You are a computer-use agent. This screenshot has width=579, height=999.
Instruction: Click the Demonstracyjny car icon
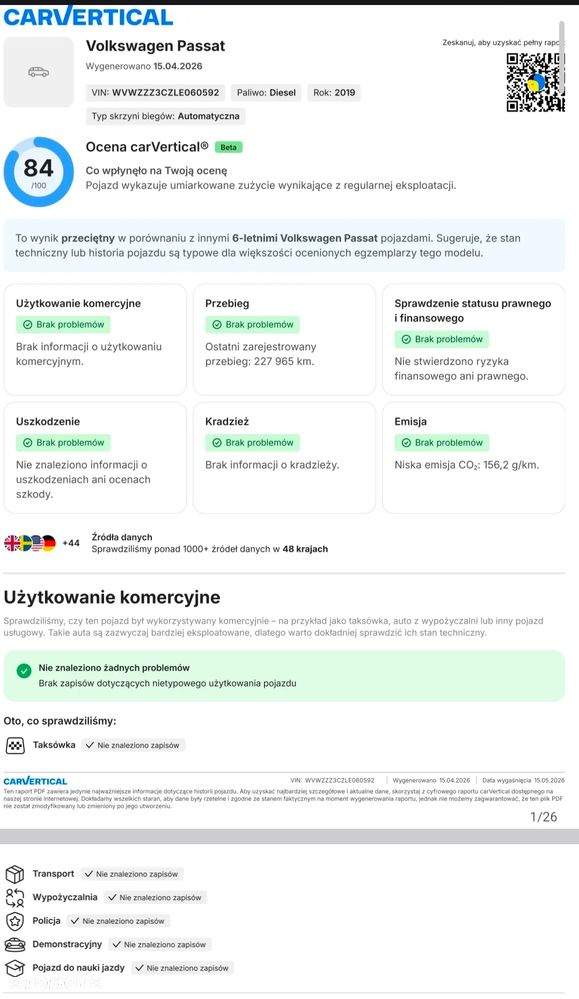[x=15, y=945]
